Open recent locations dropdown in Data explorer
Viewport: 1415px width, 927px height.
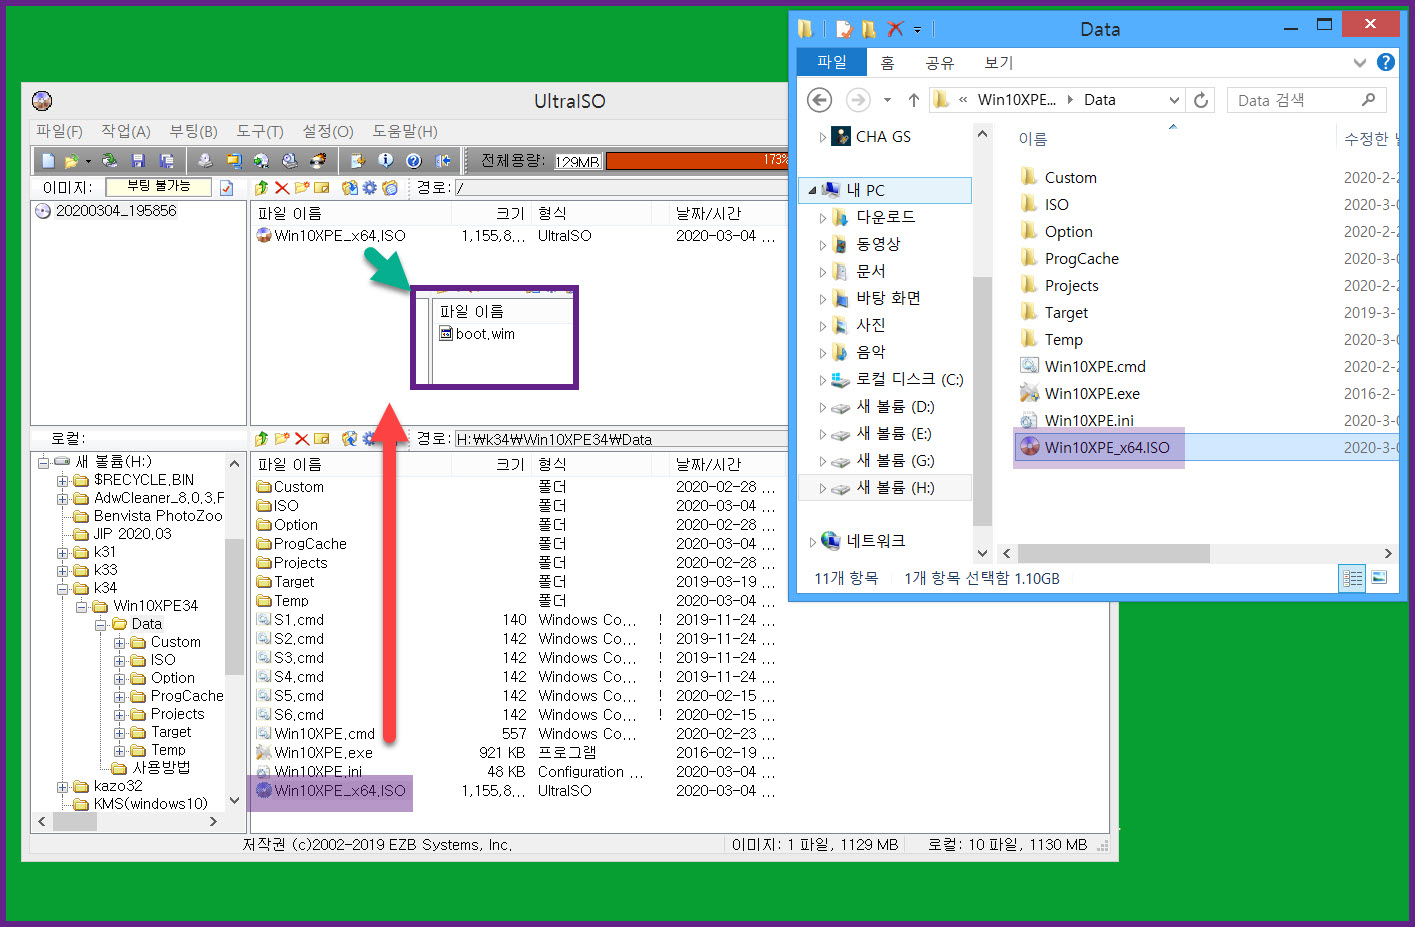(x=887, y=100)
